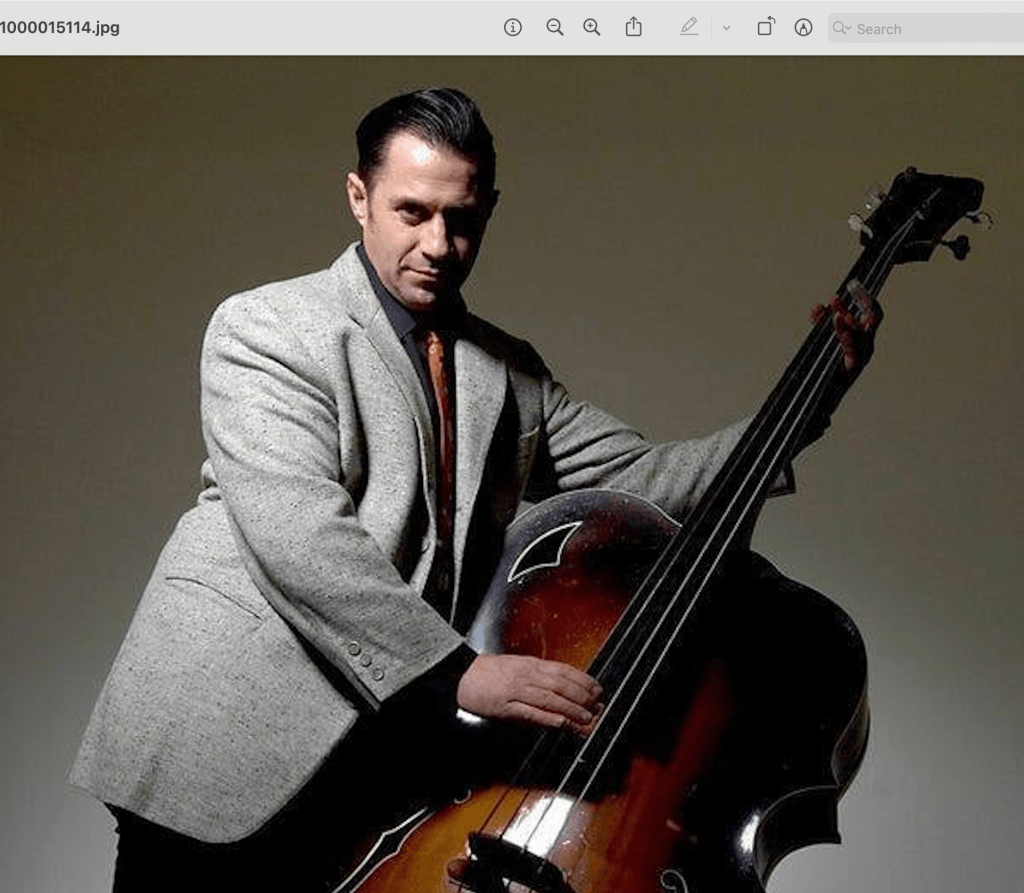Rotate the image with the rotate icon
Screen dimensions: 1024x893
click(x=765, y=27)
